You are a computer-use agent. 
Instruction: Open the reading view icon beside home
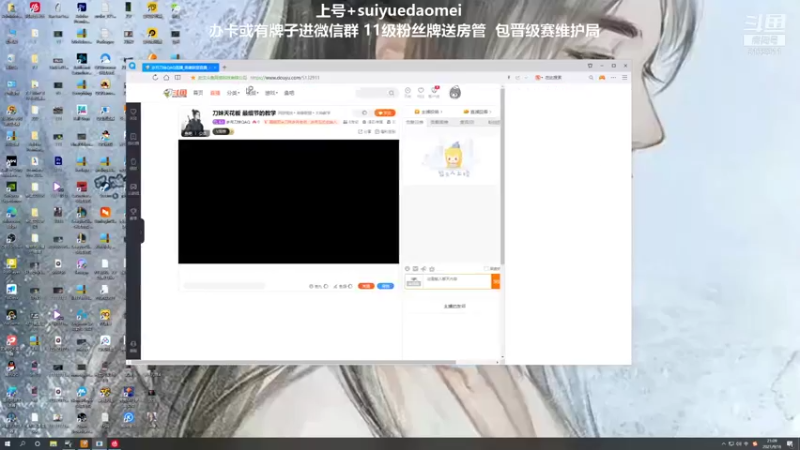tap(178, 78)
